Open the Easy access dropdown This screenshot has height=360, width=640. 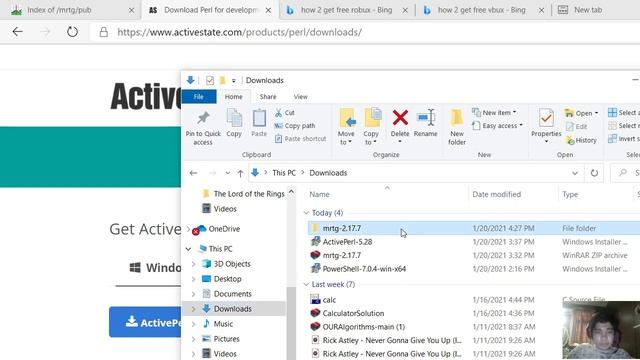498,126
